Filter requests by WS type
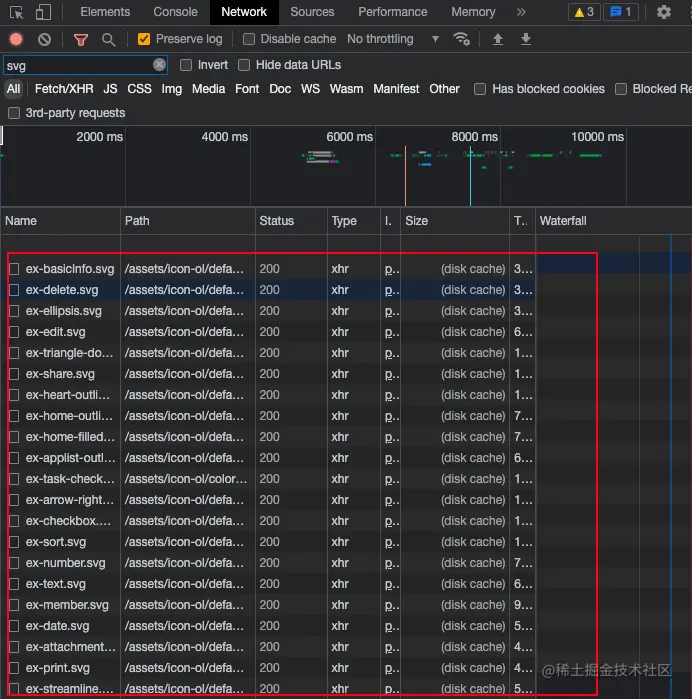The height and width of the screenshot is (699, 692). coord(310,89)
